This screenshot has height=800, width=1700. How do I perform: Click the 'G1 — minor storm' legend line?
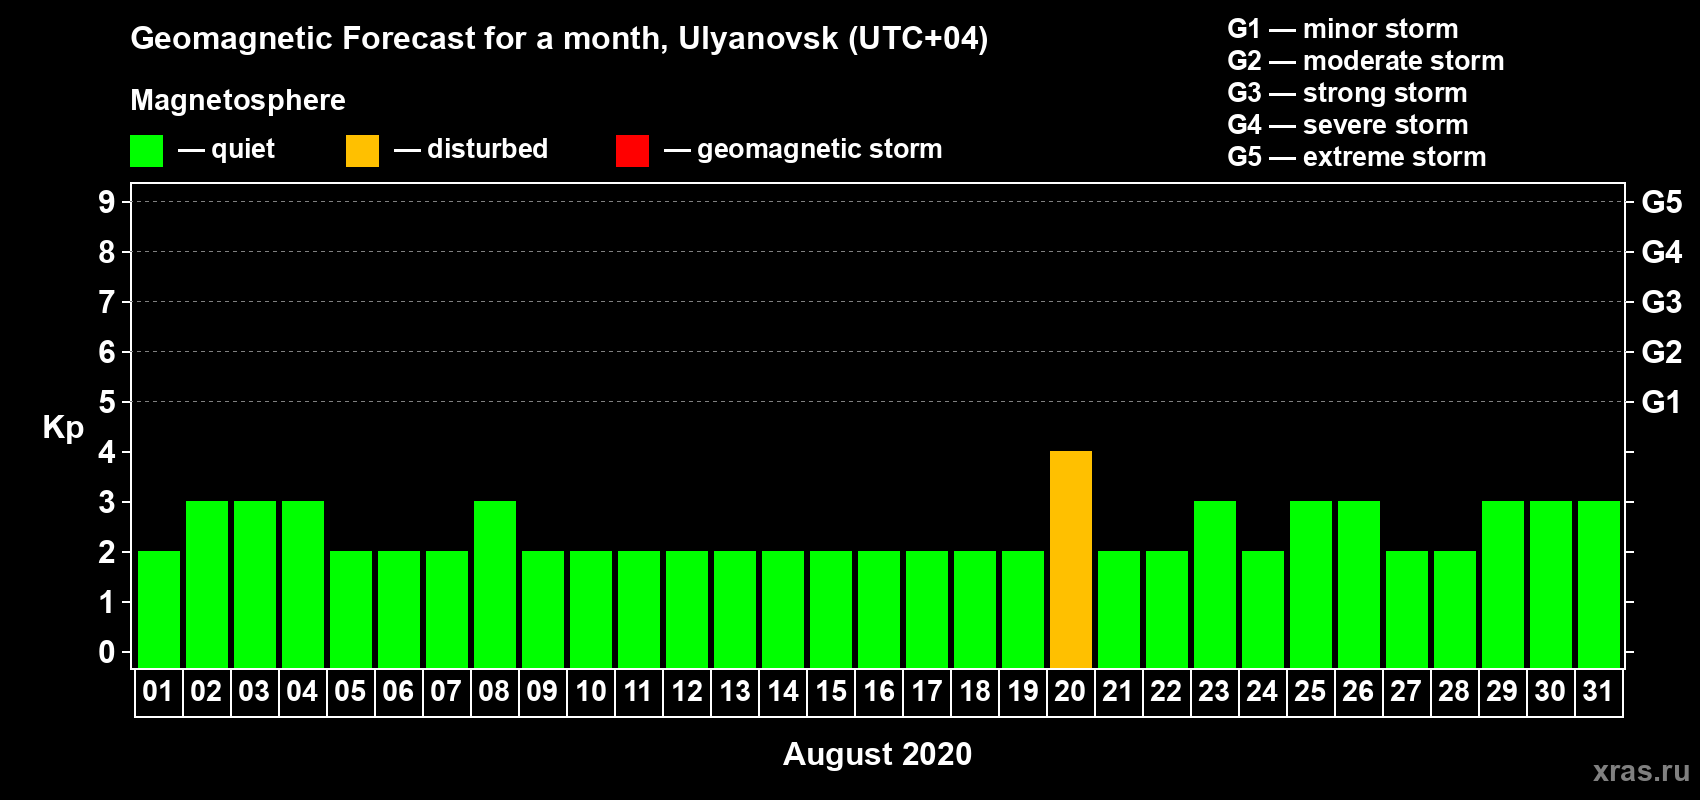[1342, 29]
